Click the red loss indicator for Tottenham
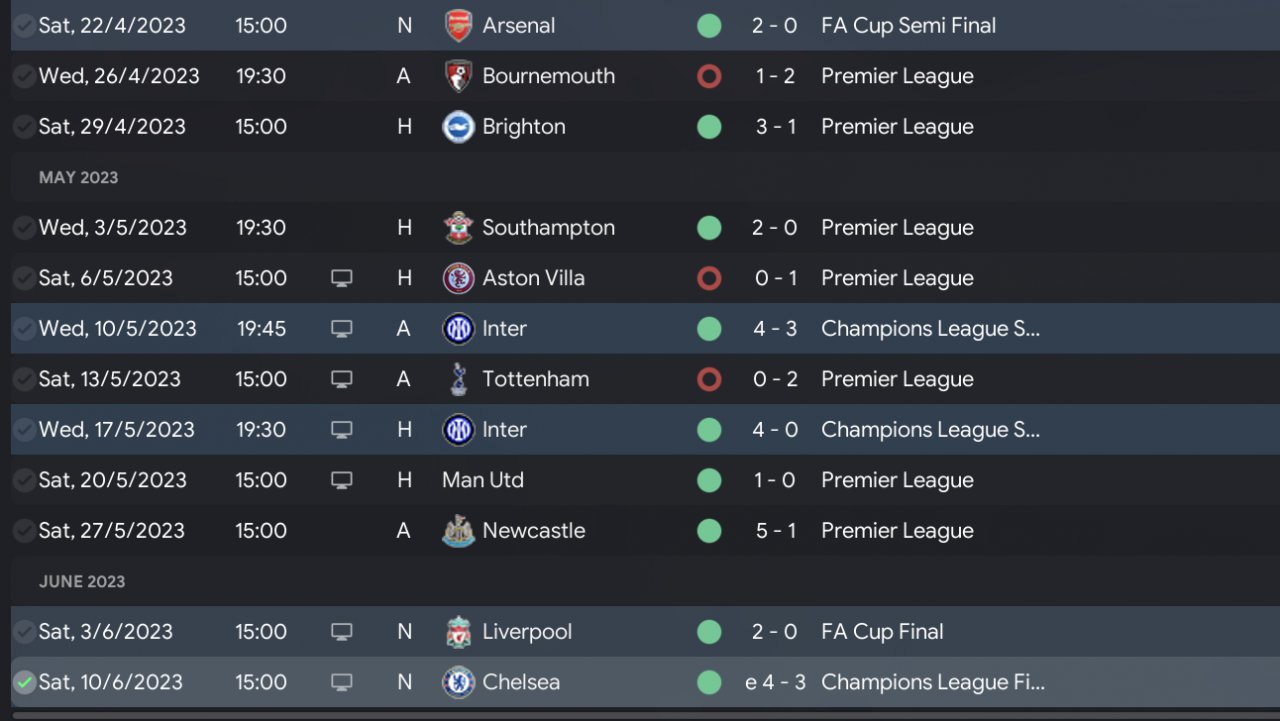Viewport: 1280px width, 721px height. click(709, 380)
